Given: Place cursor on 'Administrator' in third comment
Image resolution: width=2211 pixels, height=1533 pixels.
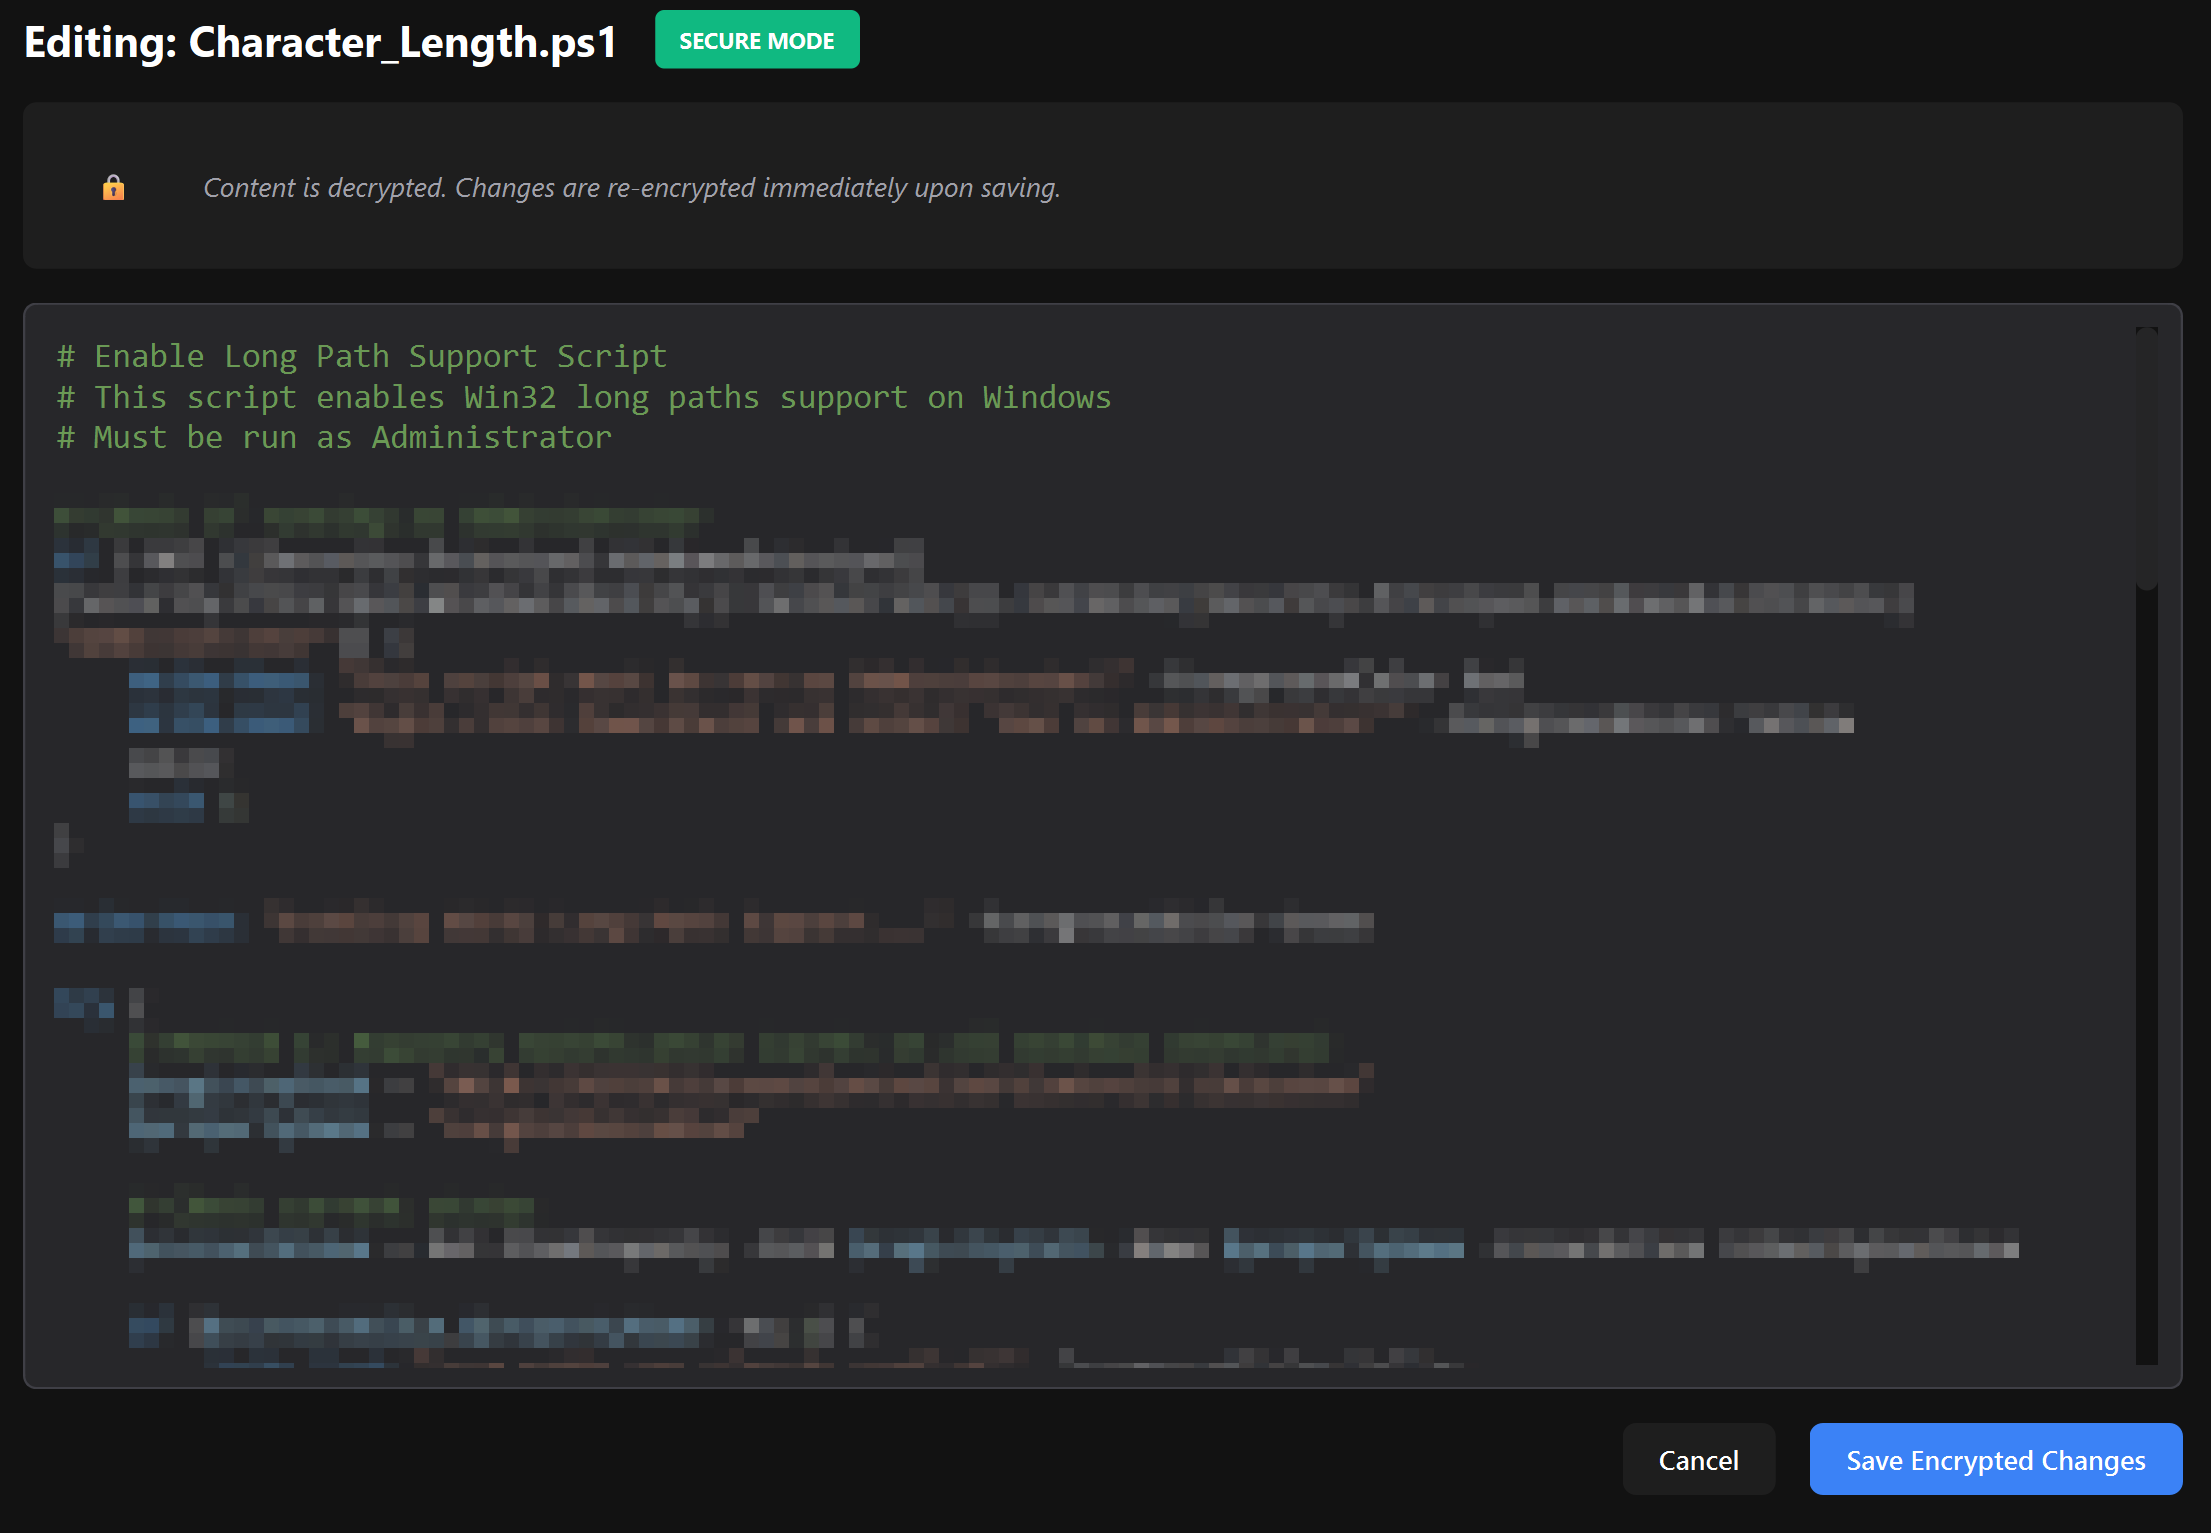Looking at the screenshot, I should [491, 437].
